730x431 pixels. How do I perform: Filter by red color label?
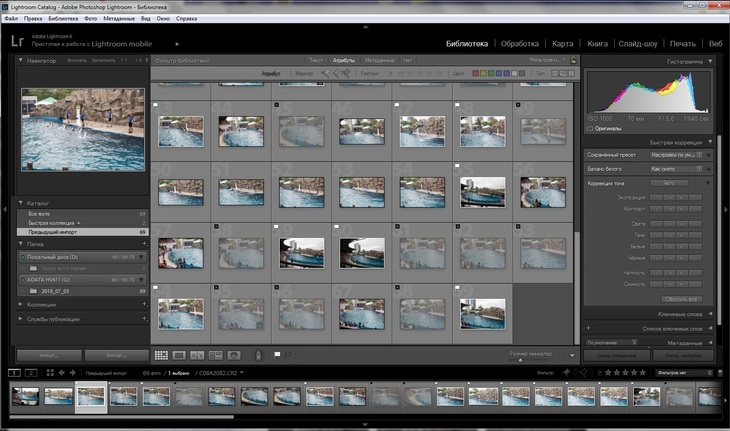click(x=476, y=73)
